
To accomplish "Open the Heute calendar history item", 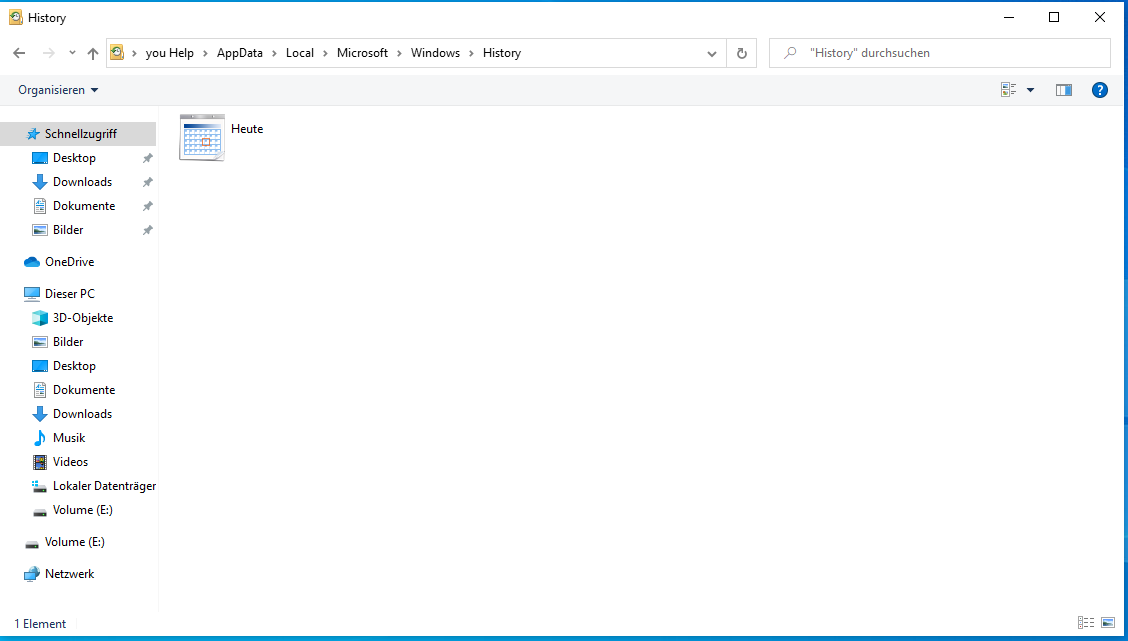I will 222,137.
